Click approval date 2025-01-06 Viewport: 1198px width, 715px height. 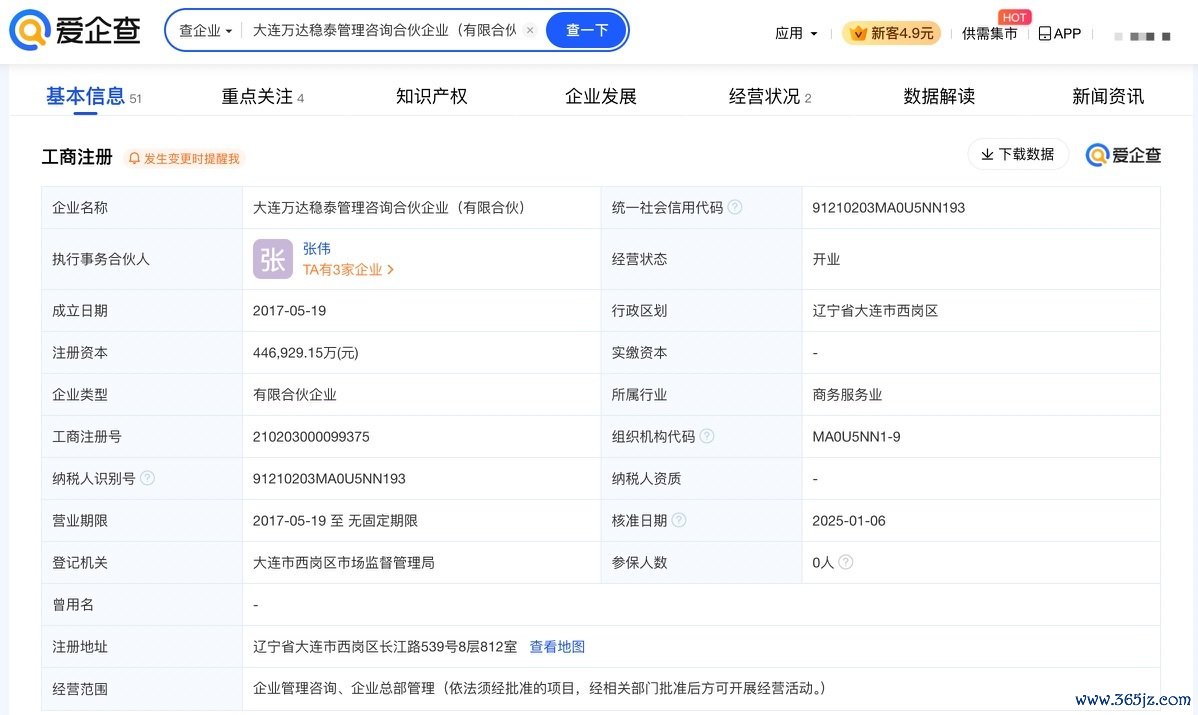point(849,521)
